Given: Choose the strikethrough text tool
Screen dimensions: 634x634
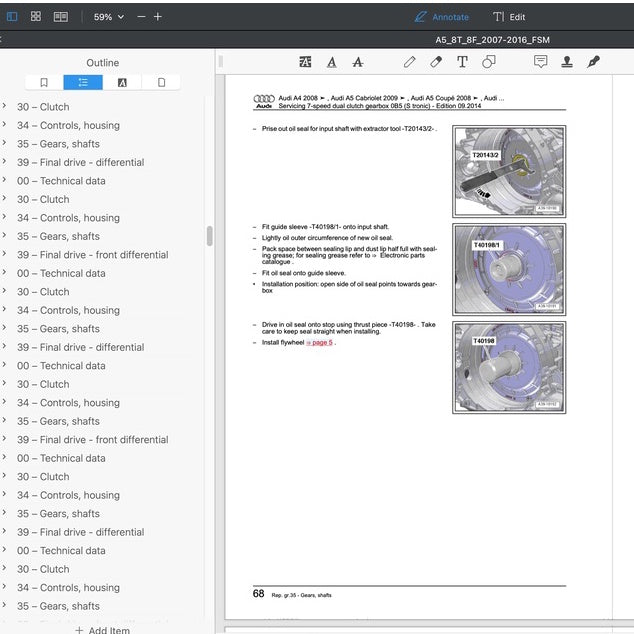Looking at the screenshot, I should pyautogui.click(x=358, y=62).
